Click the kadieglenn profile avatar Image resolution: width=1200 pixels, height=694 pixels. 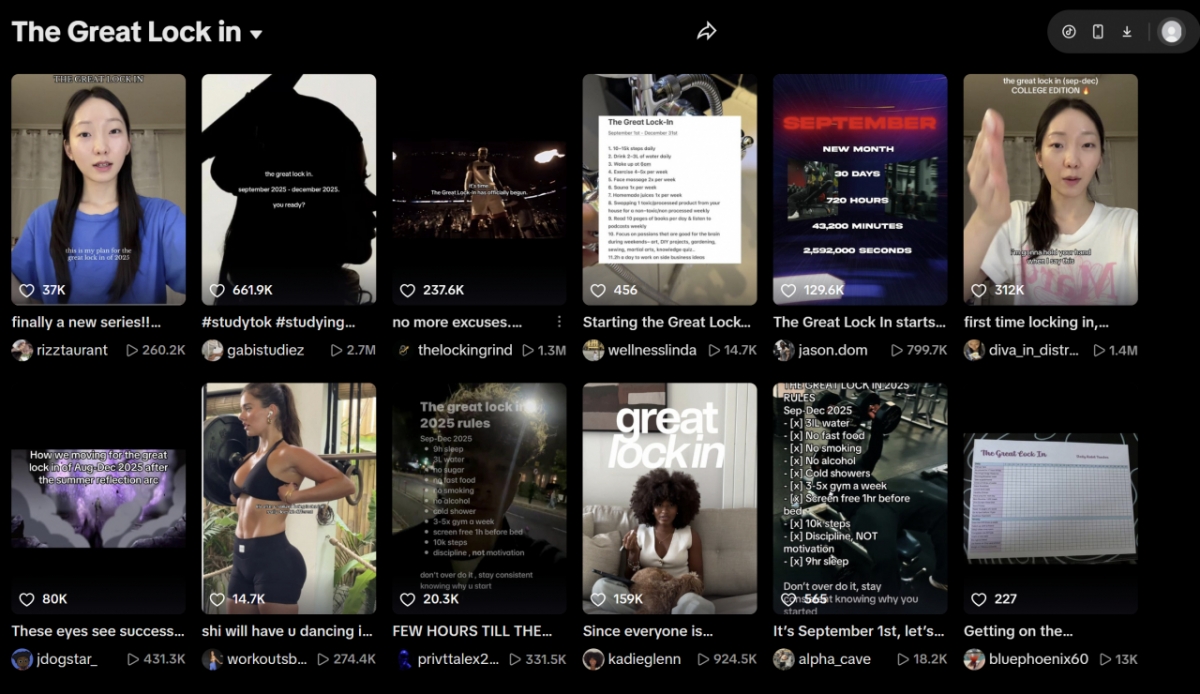tap(594, 659)
